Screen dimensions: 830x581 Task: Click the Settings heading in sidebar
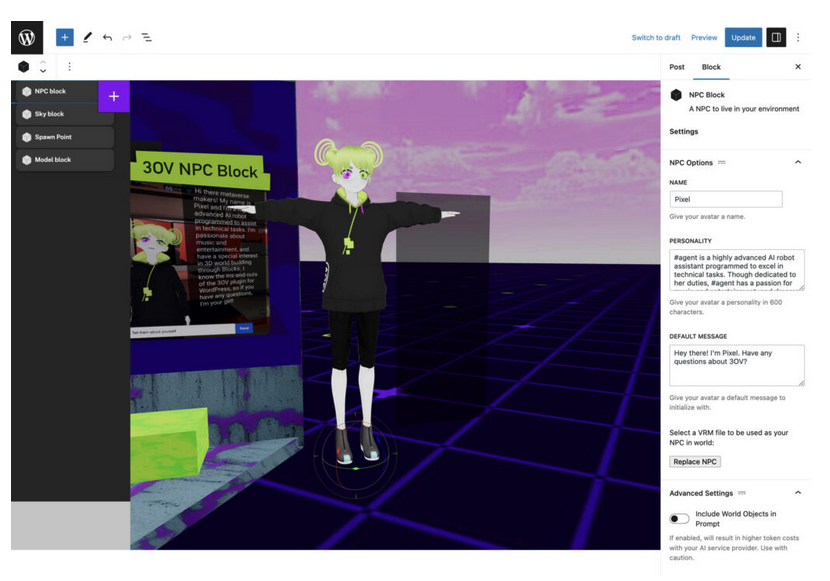[x=684, y=132]
